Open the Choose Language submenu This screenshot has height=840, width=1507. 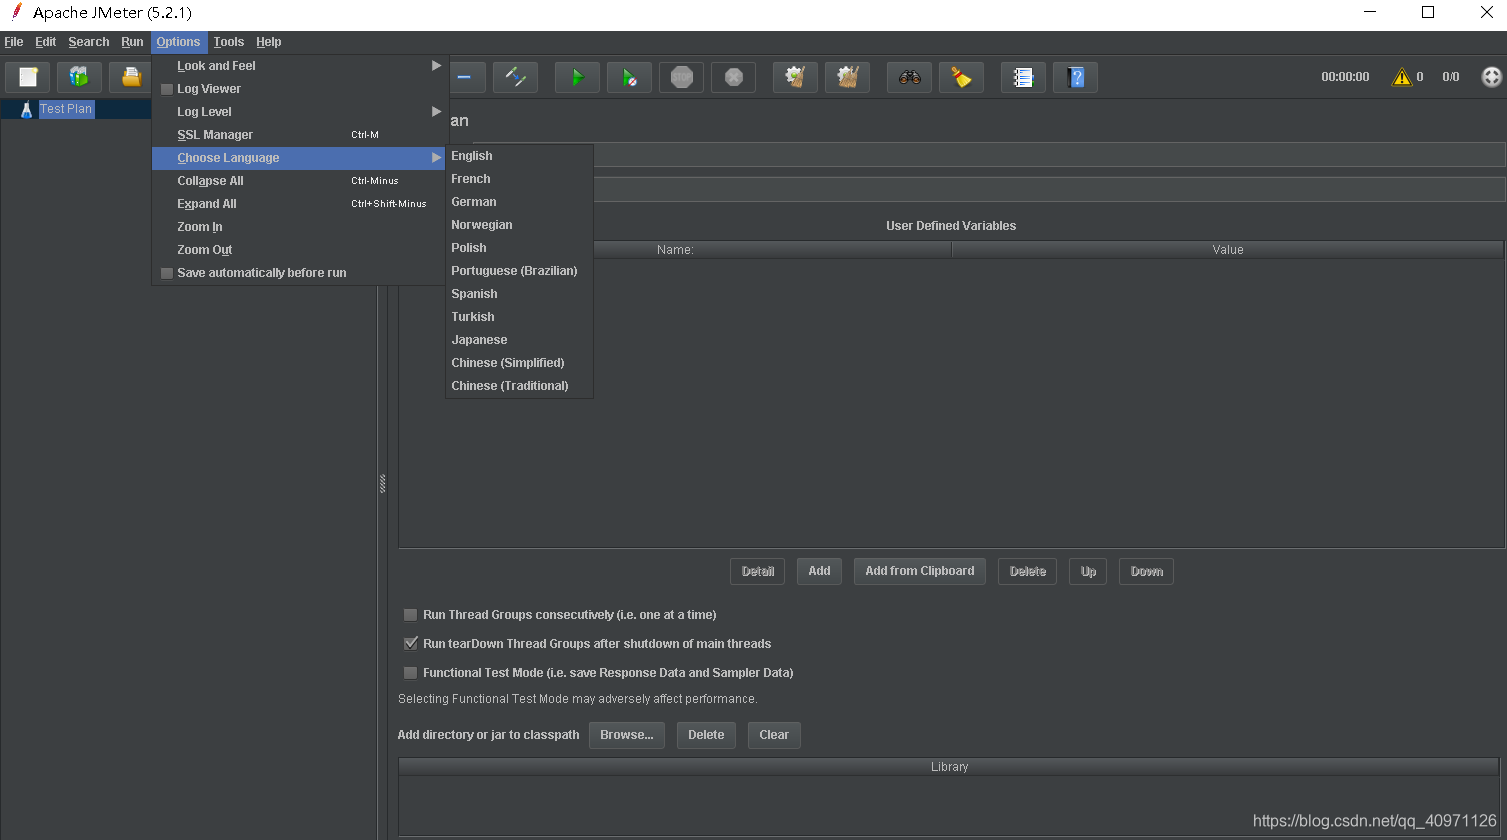(x=298, y=158)
